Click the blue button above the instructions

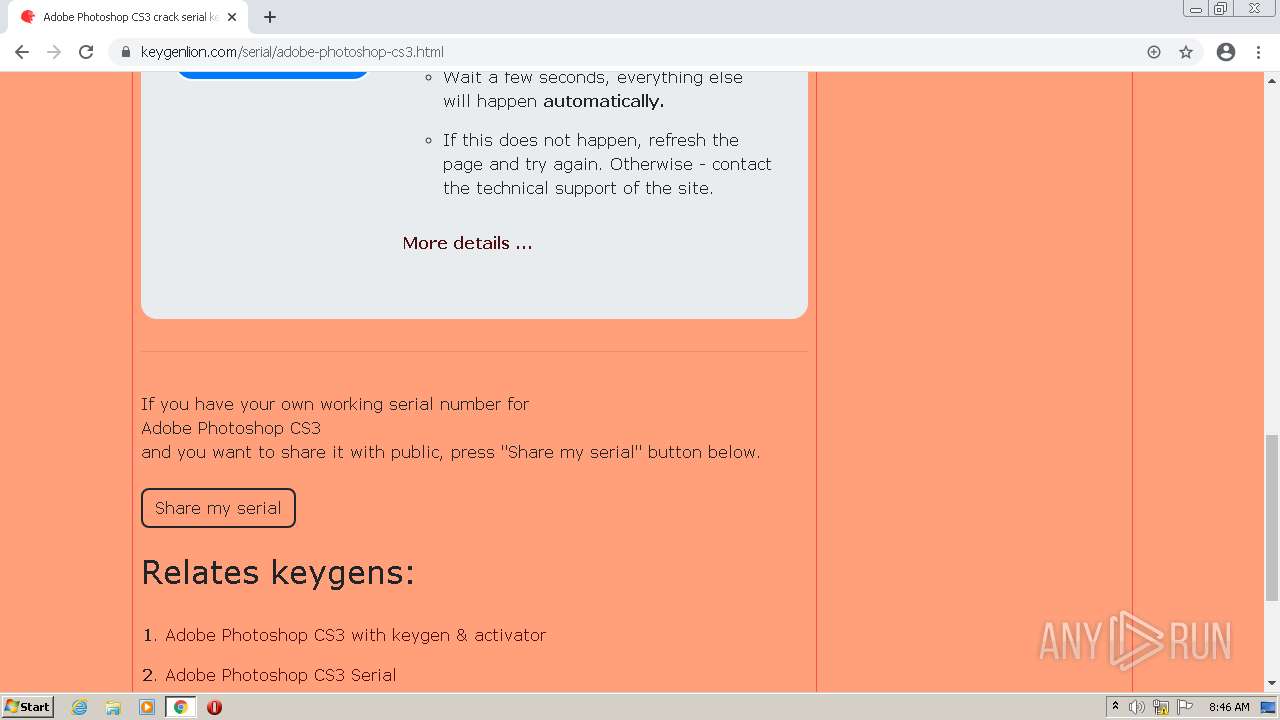click(272, 75)
